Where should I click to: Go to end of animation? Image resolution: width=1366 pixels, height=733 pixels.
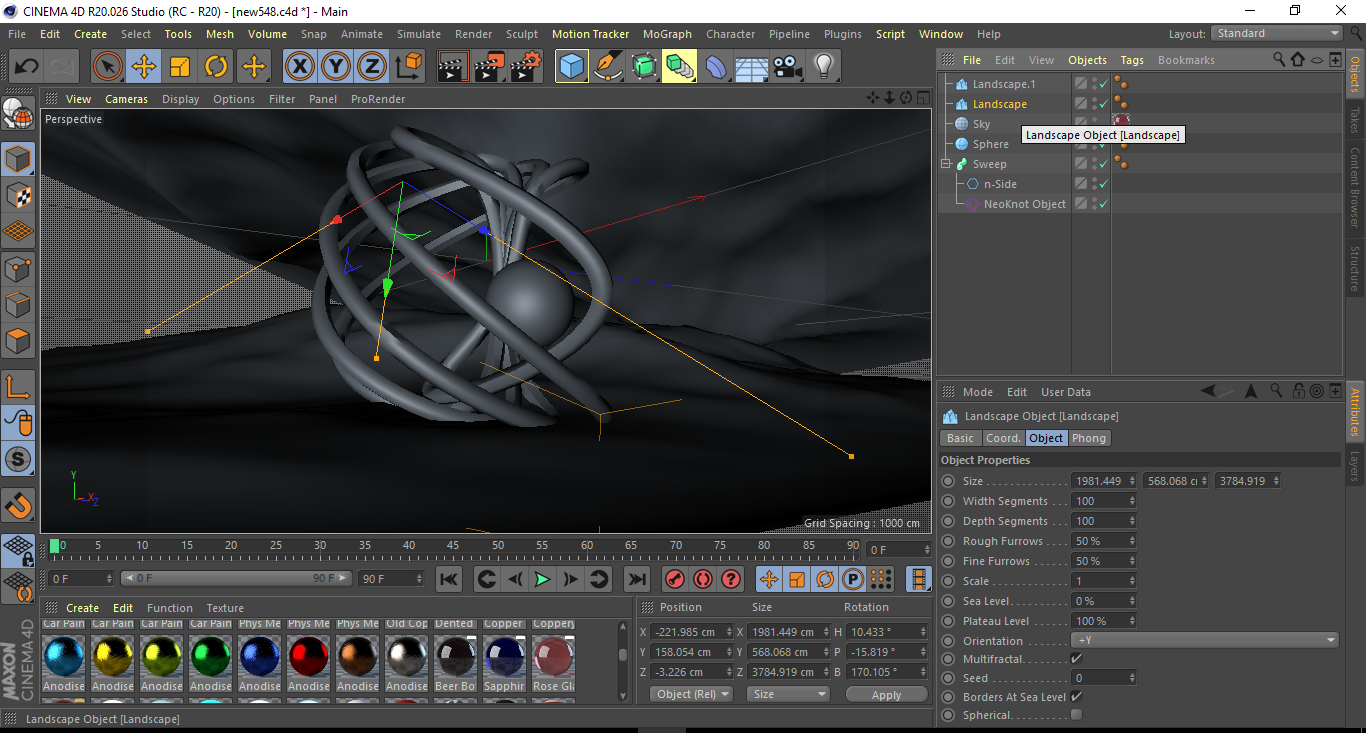pyautogui.click(x=637, y=579)
